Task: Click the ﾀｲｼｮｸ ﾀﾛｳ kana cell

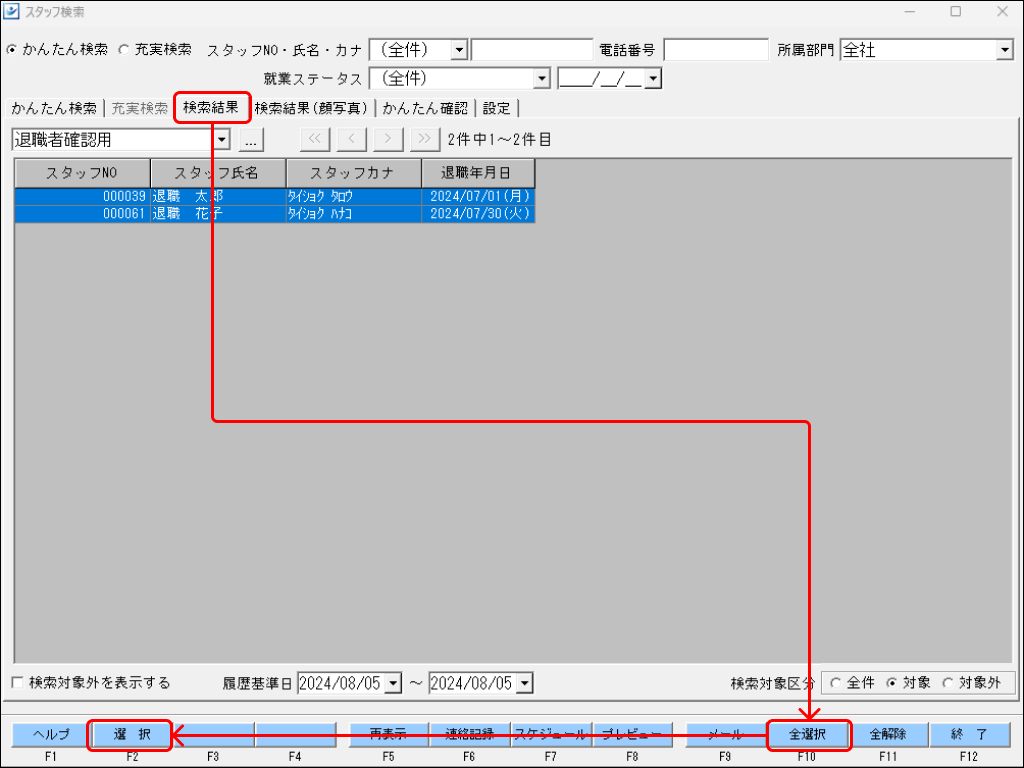Action: click(x=354, y=197)
